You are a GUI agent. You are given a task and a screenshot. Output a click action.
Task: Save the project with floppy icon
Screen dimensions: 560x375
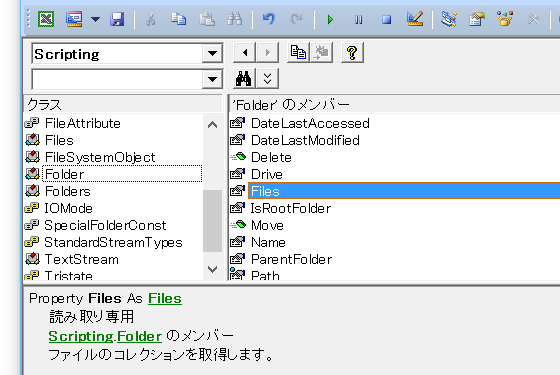[x=117, y=19]
